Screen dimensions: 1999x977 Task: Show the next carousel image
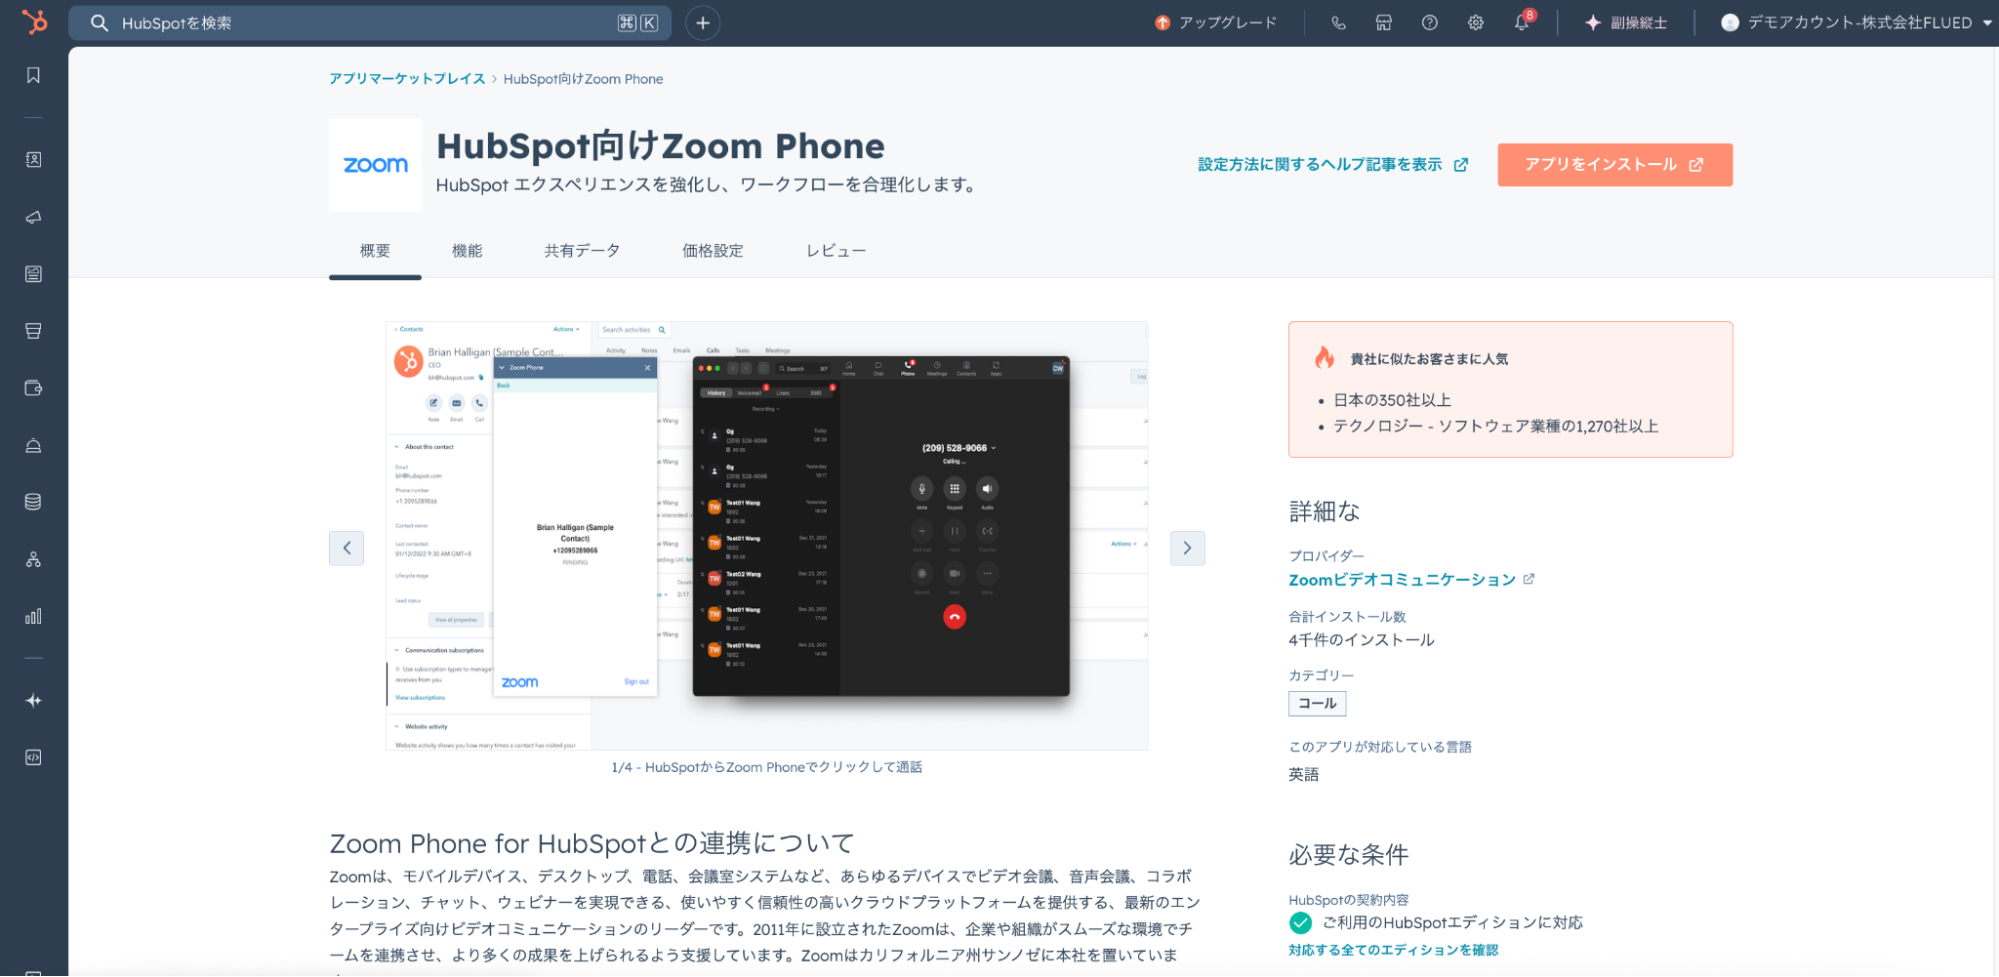point(1187,548)
